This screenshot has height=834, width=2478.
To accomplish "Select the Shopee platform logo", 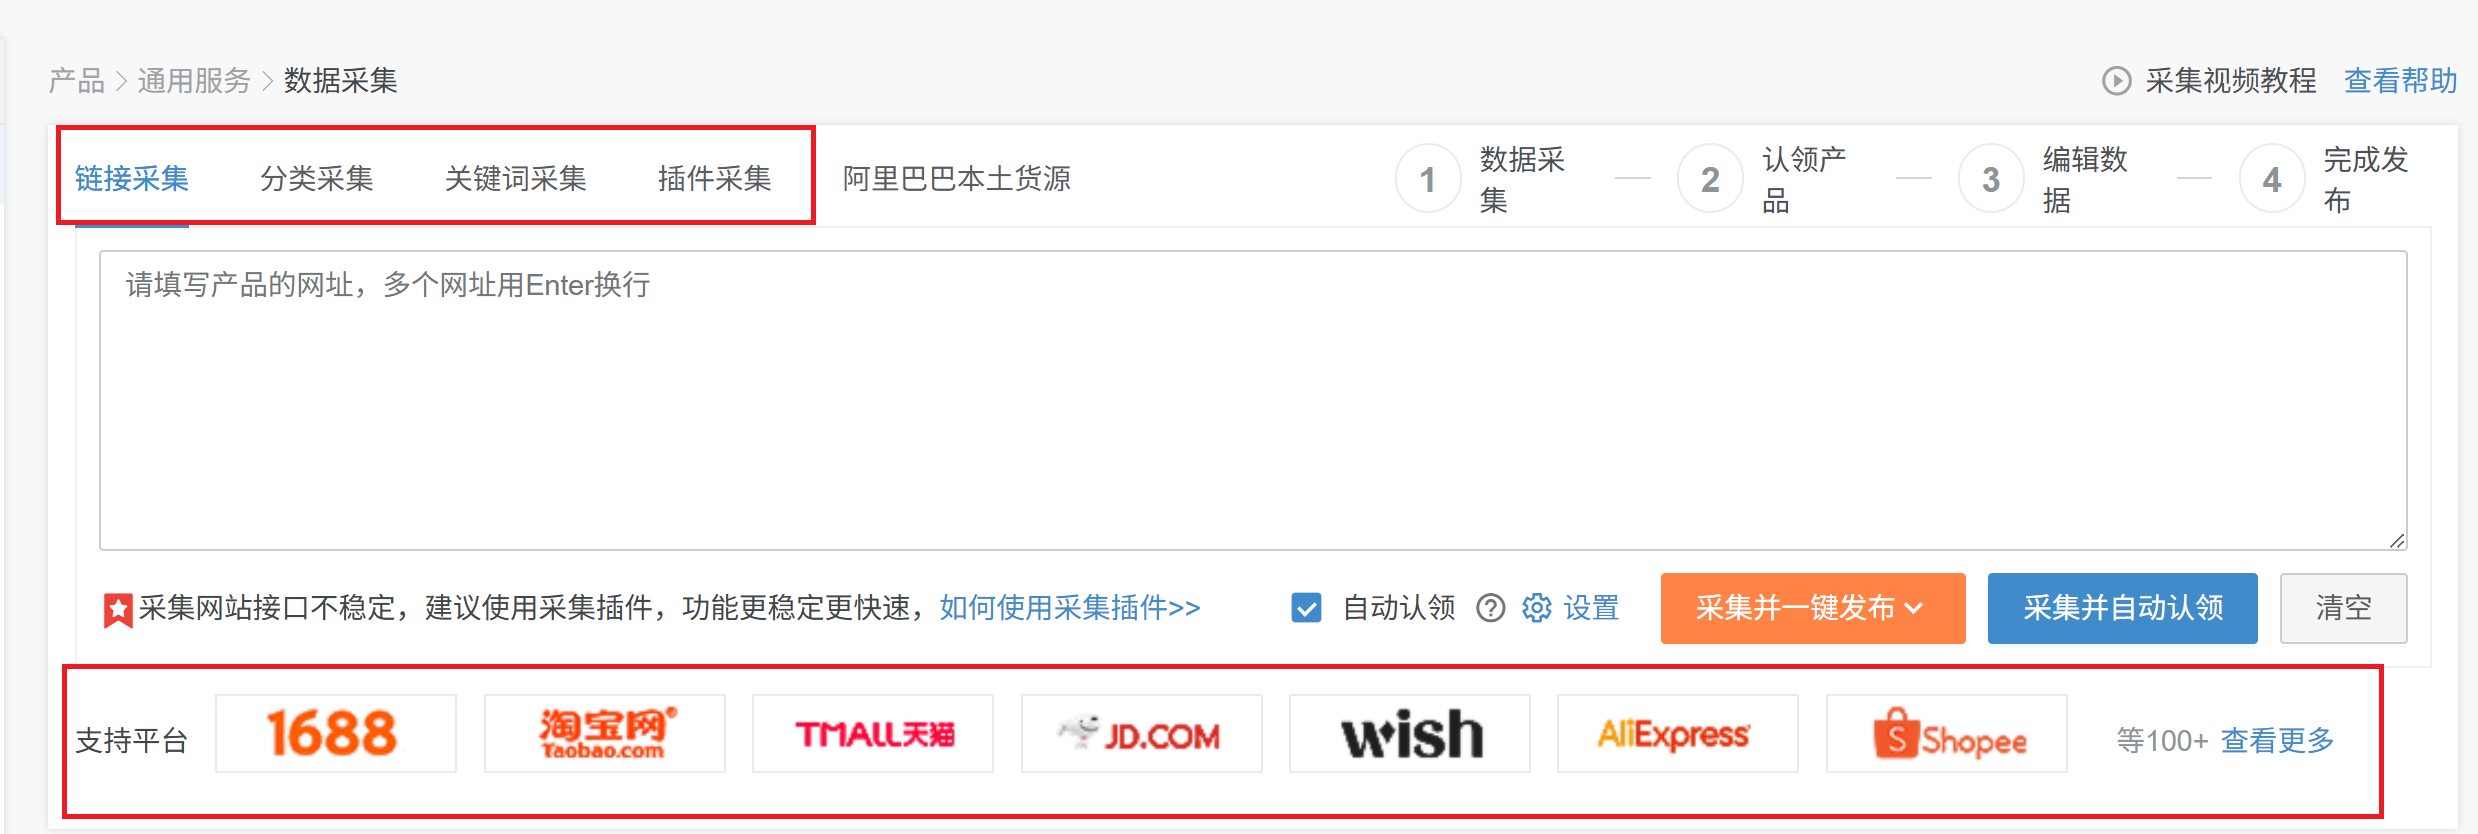I will tap(1947, 734).
